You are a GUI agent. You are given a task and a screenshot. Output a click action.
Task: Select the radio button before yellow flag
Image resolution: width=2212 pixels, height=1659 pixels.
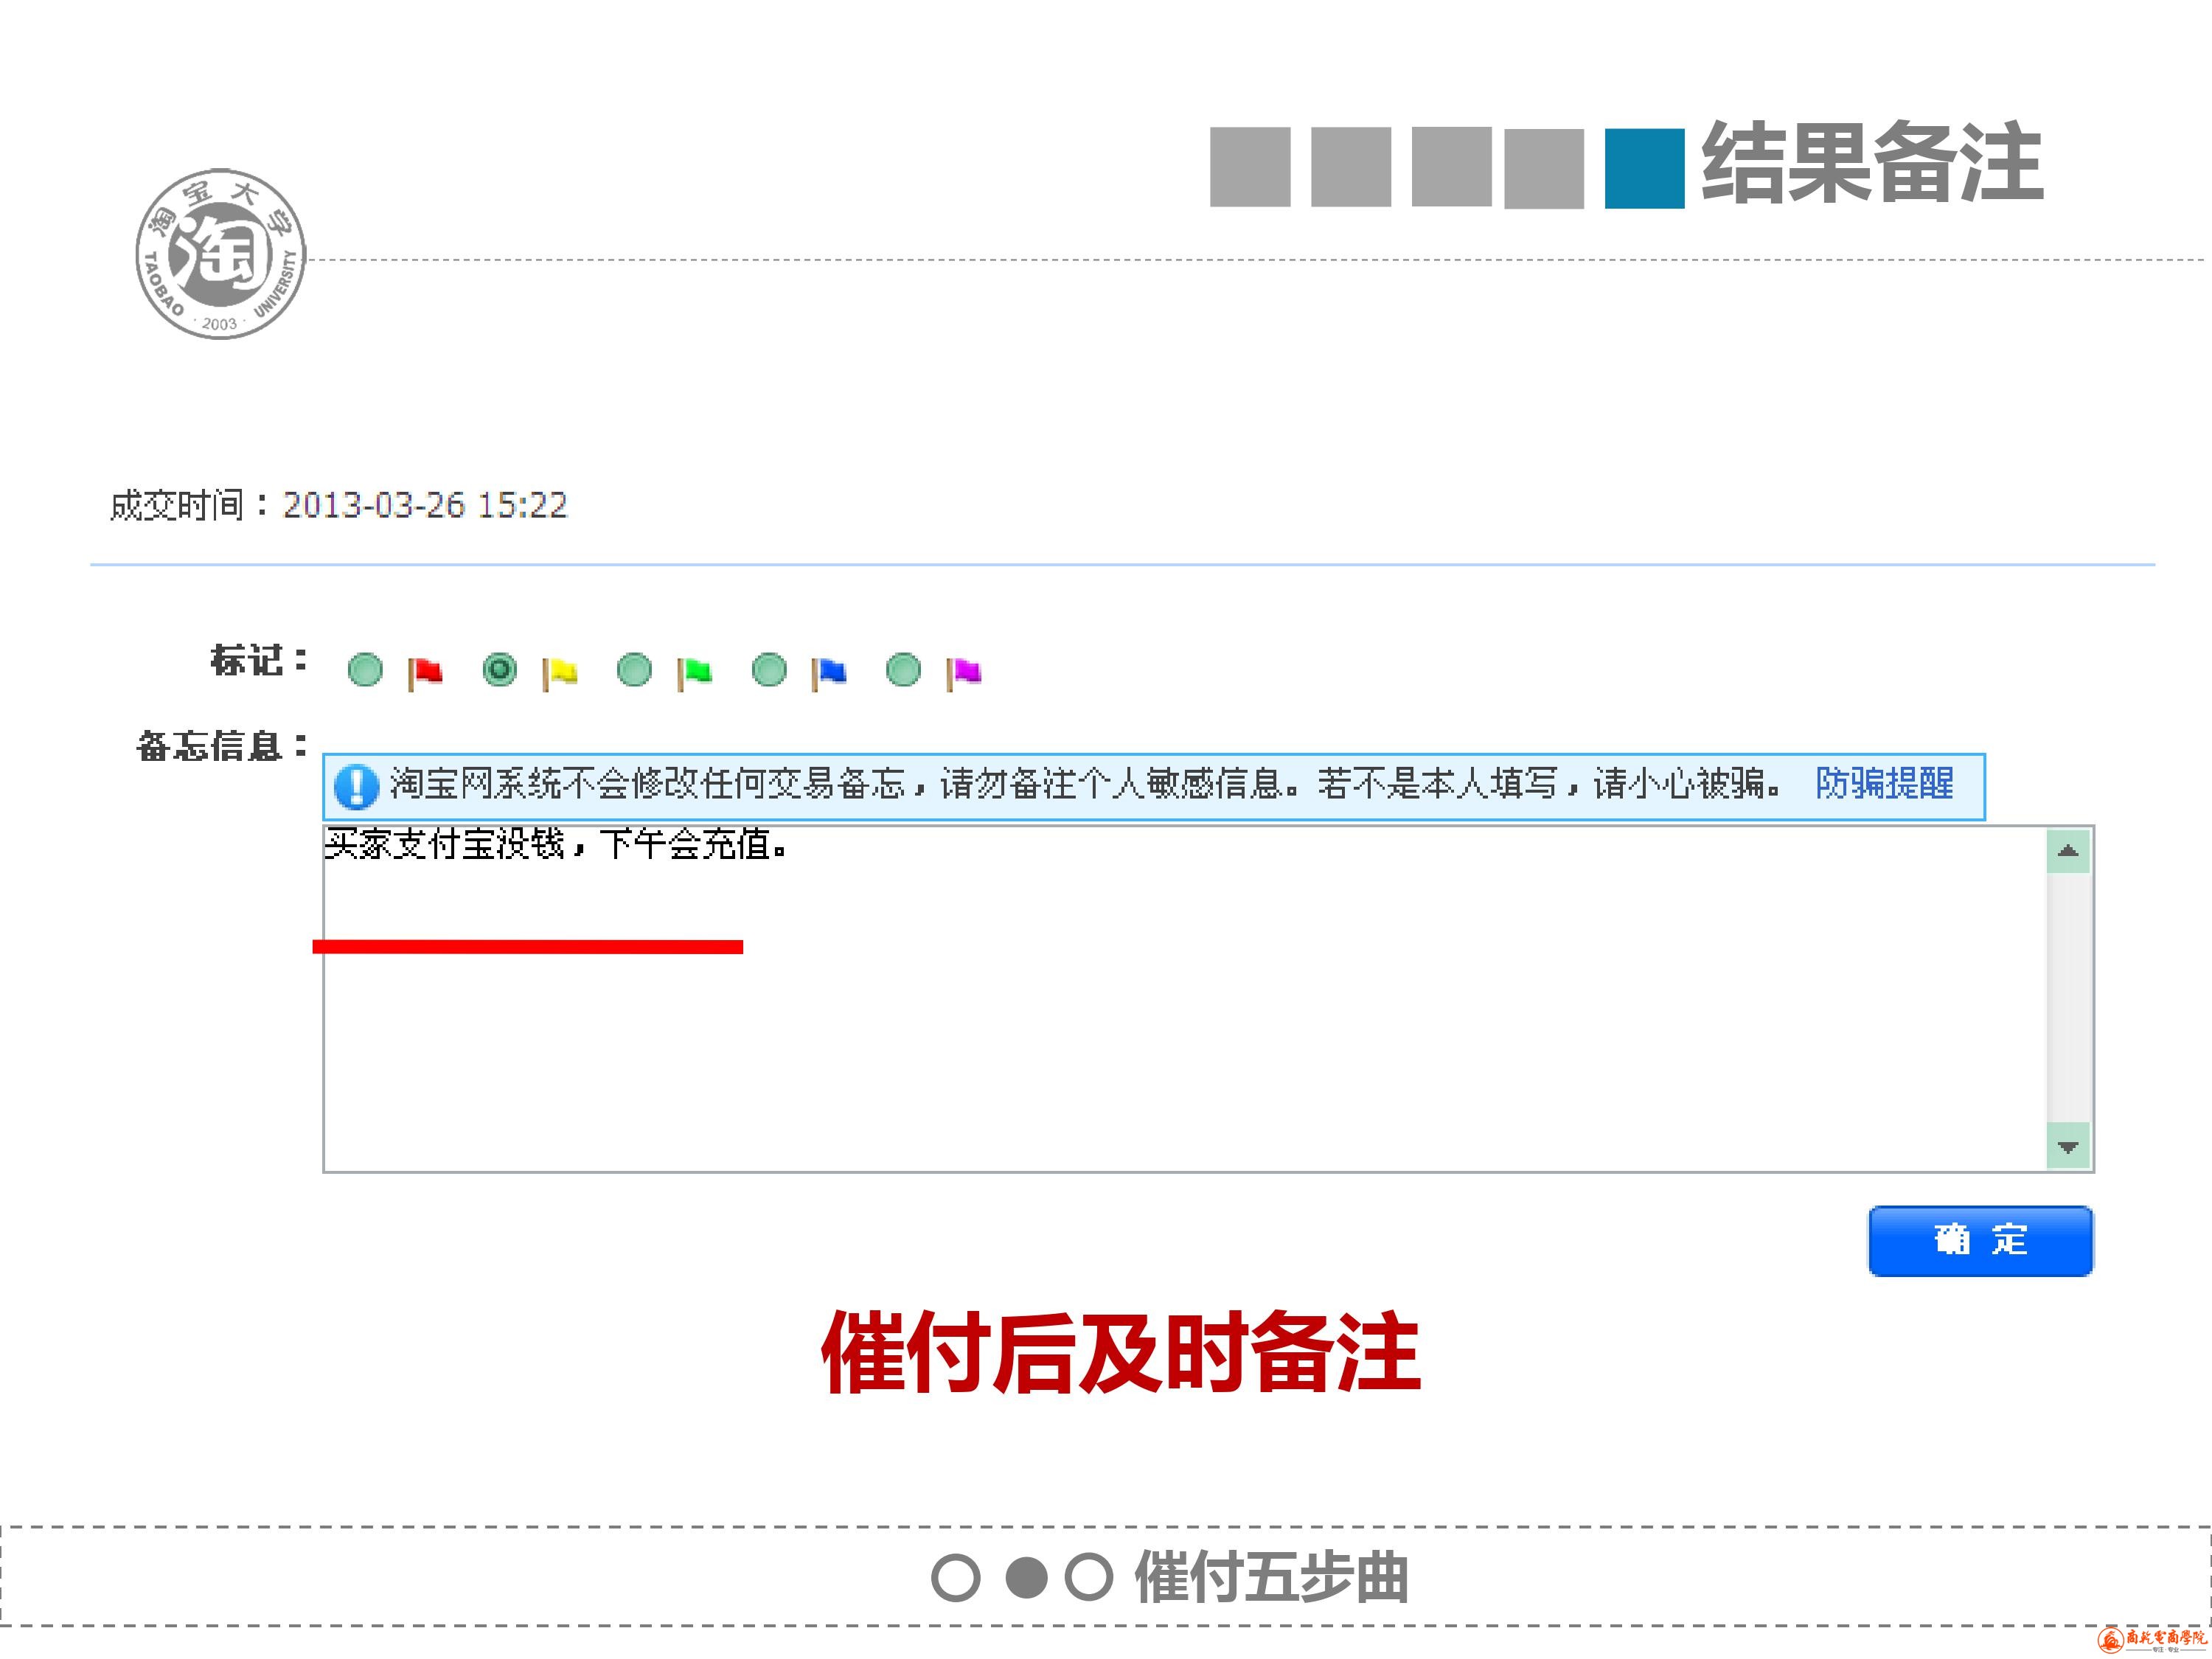500,669
